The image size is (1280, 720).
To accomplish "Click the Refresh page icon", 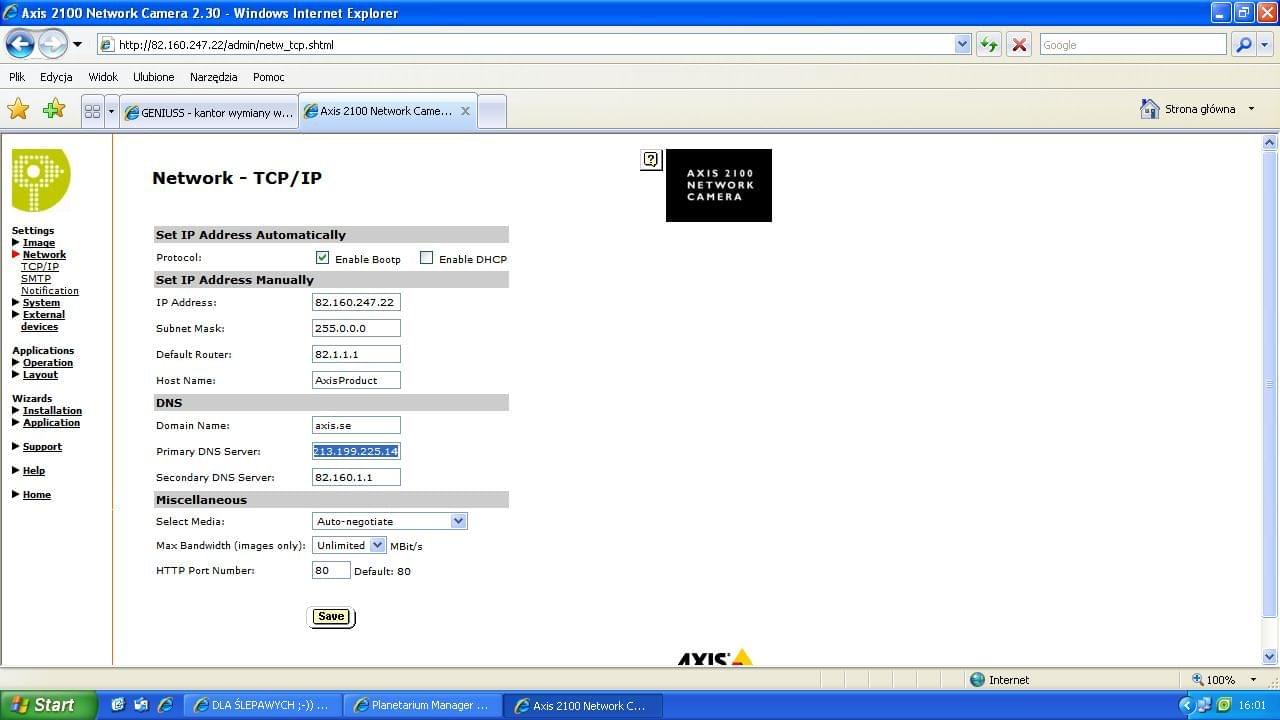I will point(988,45).
